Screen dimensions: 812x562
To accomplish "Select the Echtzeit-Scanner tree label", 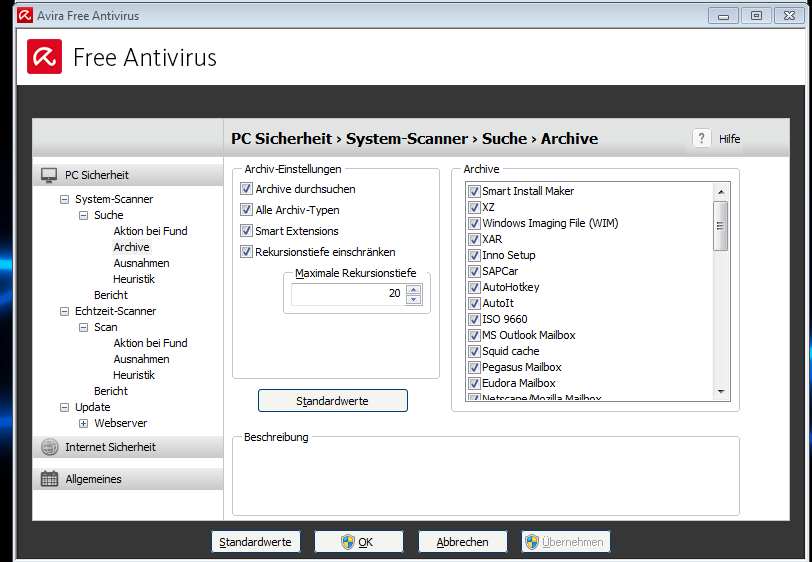I will (115, 311).
